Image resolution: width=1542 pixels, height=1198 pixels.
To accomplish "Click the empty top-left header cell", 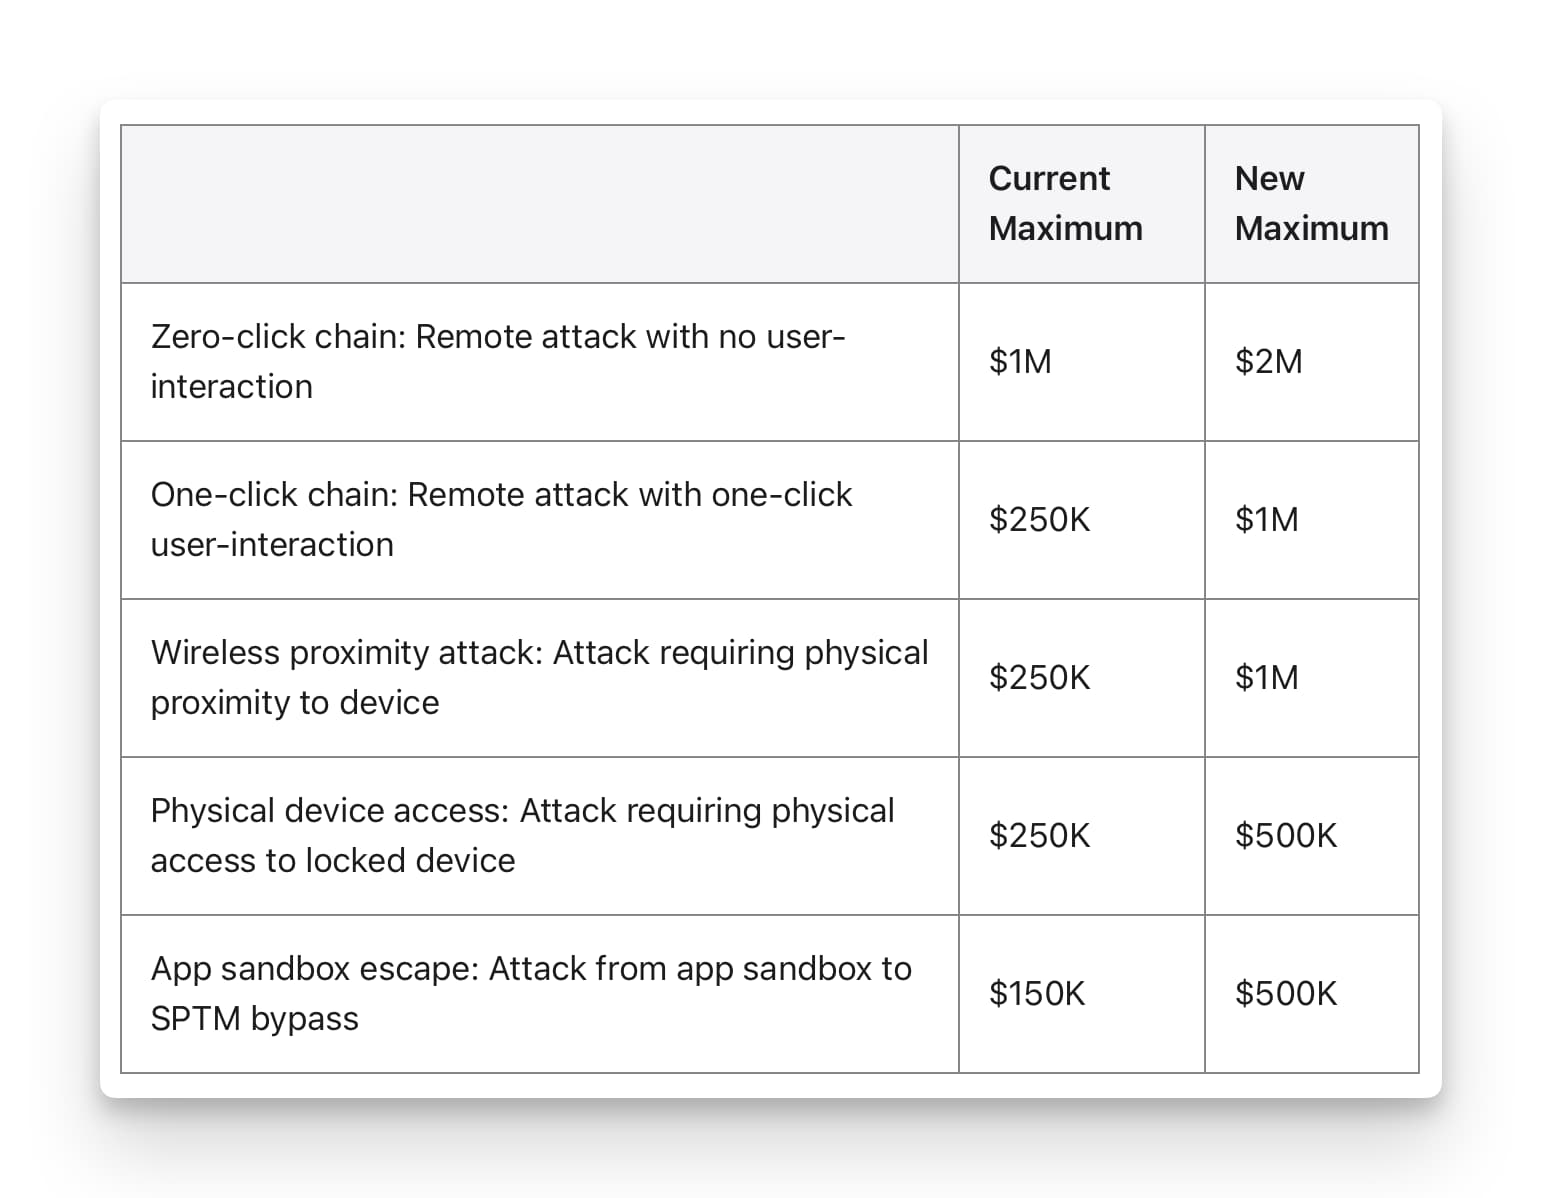I will tap(539, 204).
